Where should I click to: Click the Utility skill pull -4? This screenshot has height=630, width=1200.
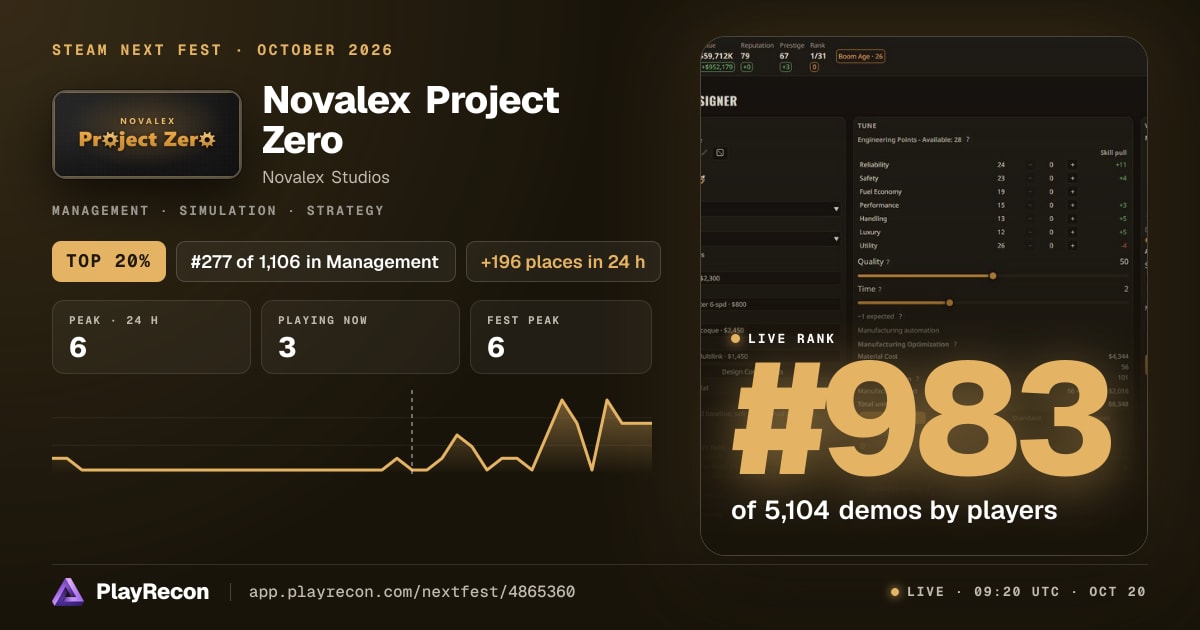[1123, 246]
